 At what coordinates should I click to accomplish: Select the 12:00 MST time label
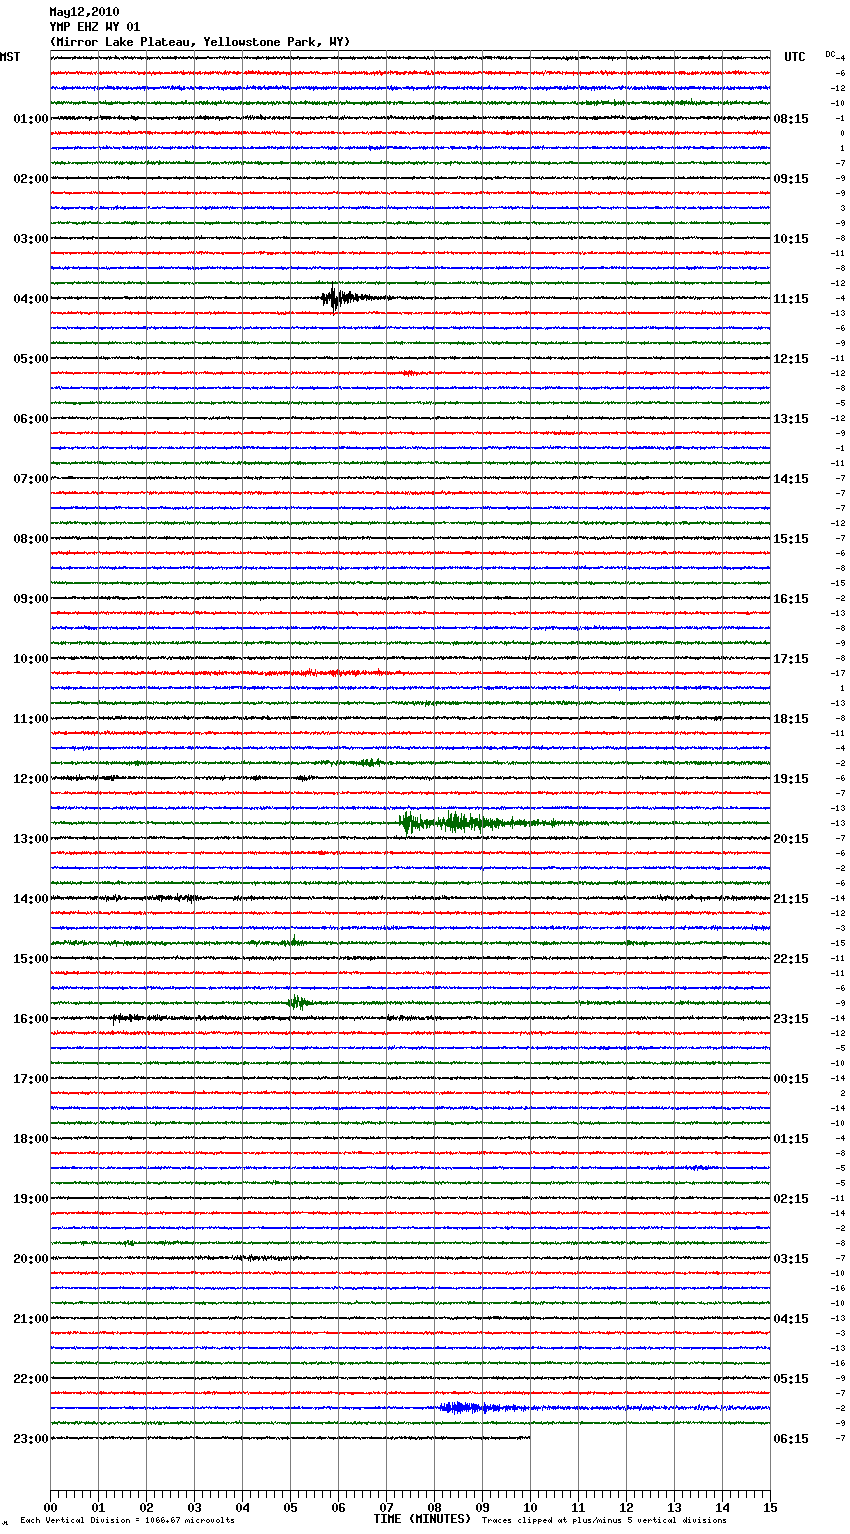(x=30, y=779)
